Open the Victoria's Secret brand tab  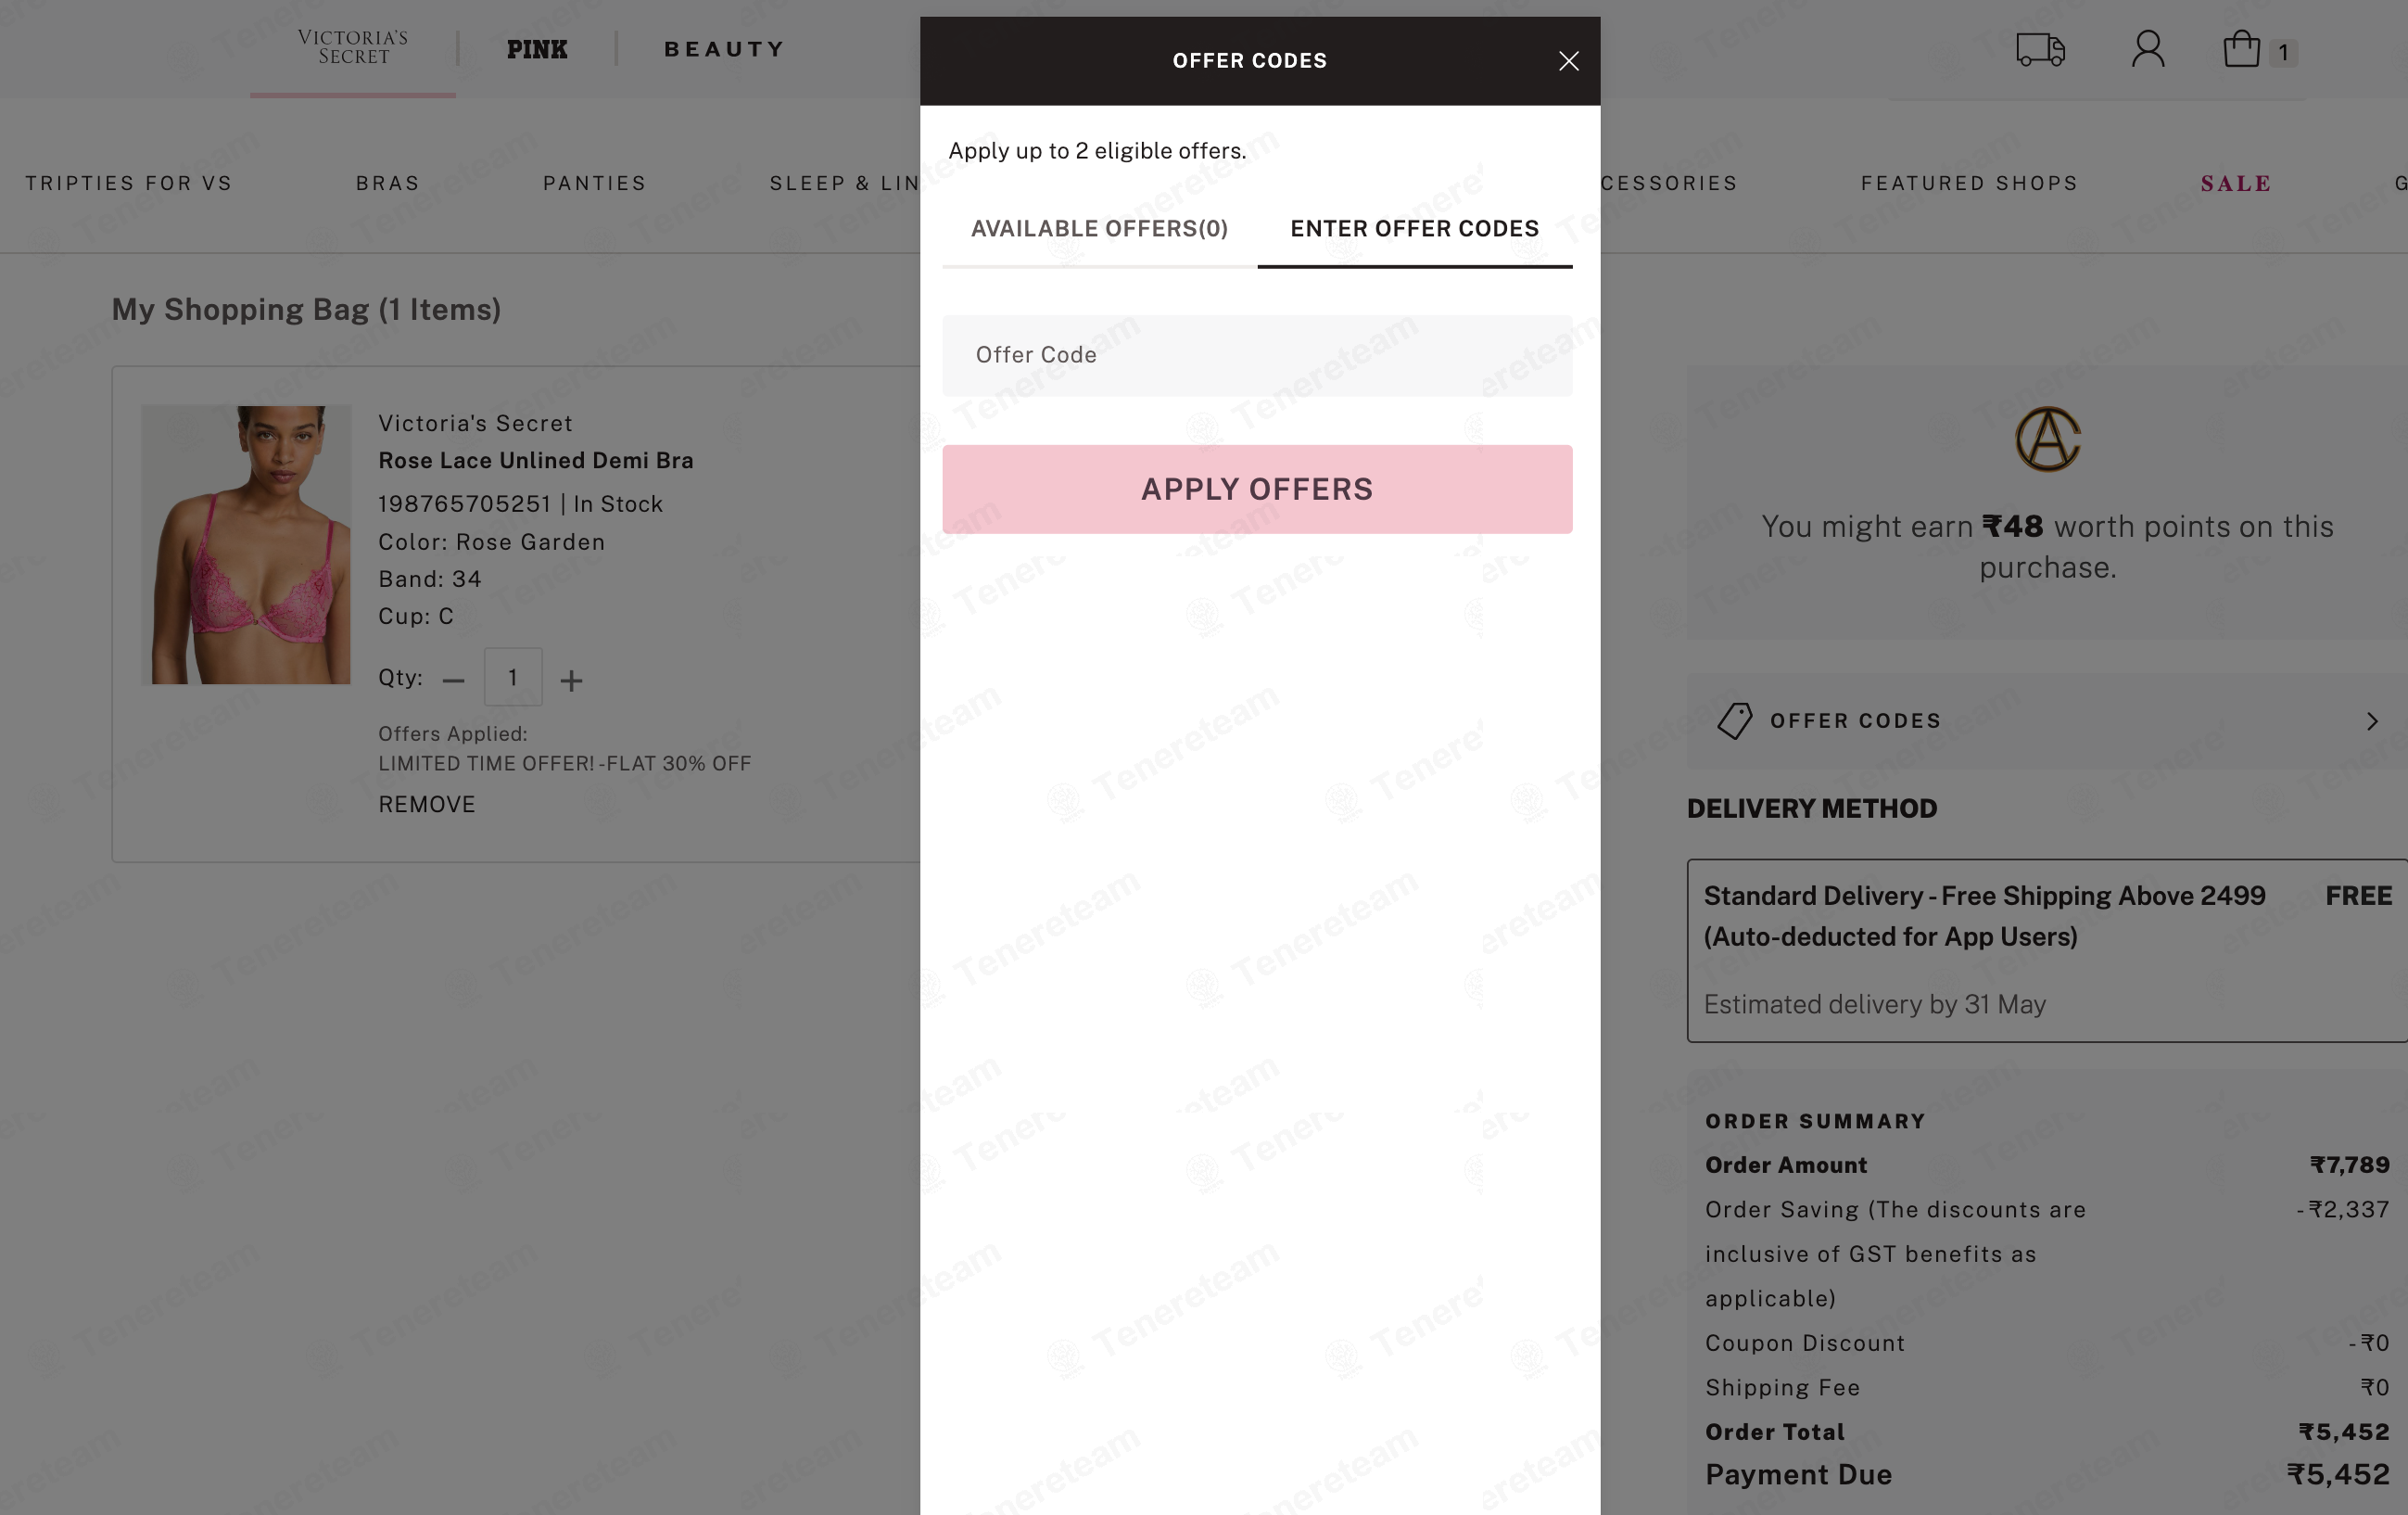353,48
